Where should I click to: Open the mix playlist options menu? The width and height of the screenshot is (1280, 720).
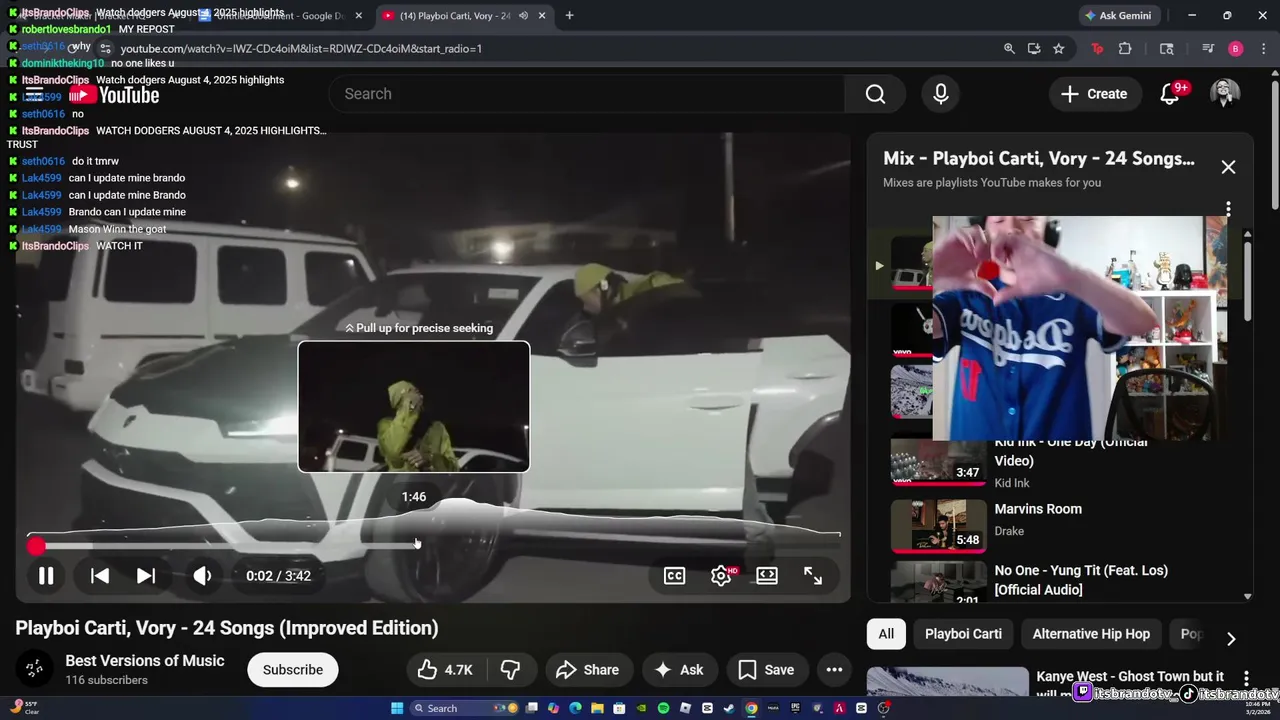[1228, 209]
